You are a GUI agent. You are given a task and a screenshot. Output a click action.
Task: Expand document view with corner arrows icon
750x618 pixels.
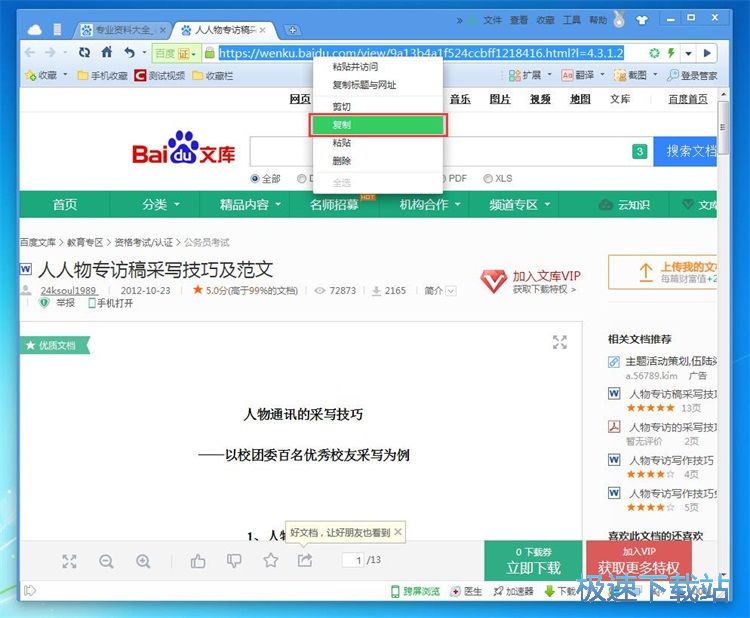tap(560, 342)
